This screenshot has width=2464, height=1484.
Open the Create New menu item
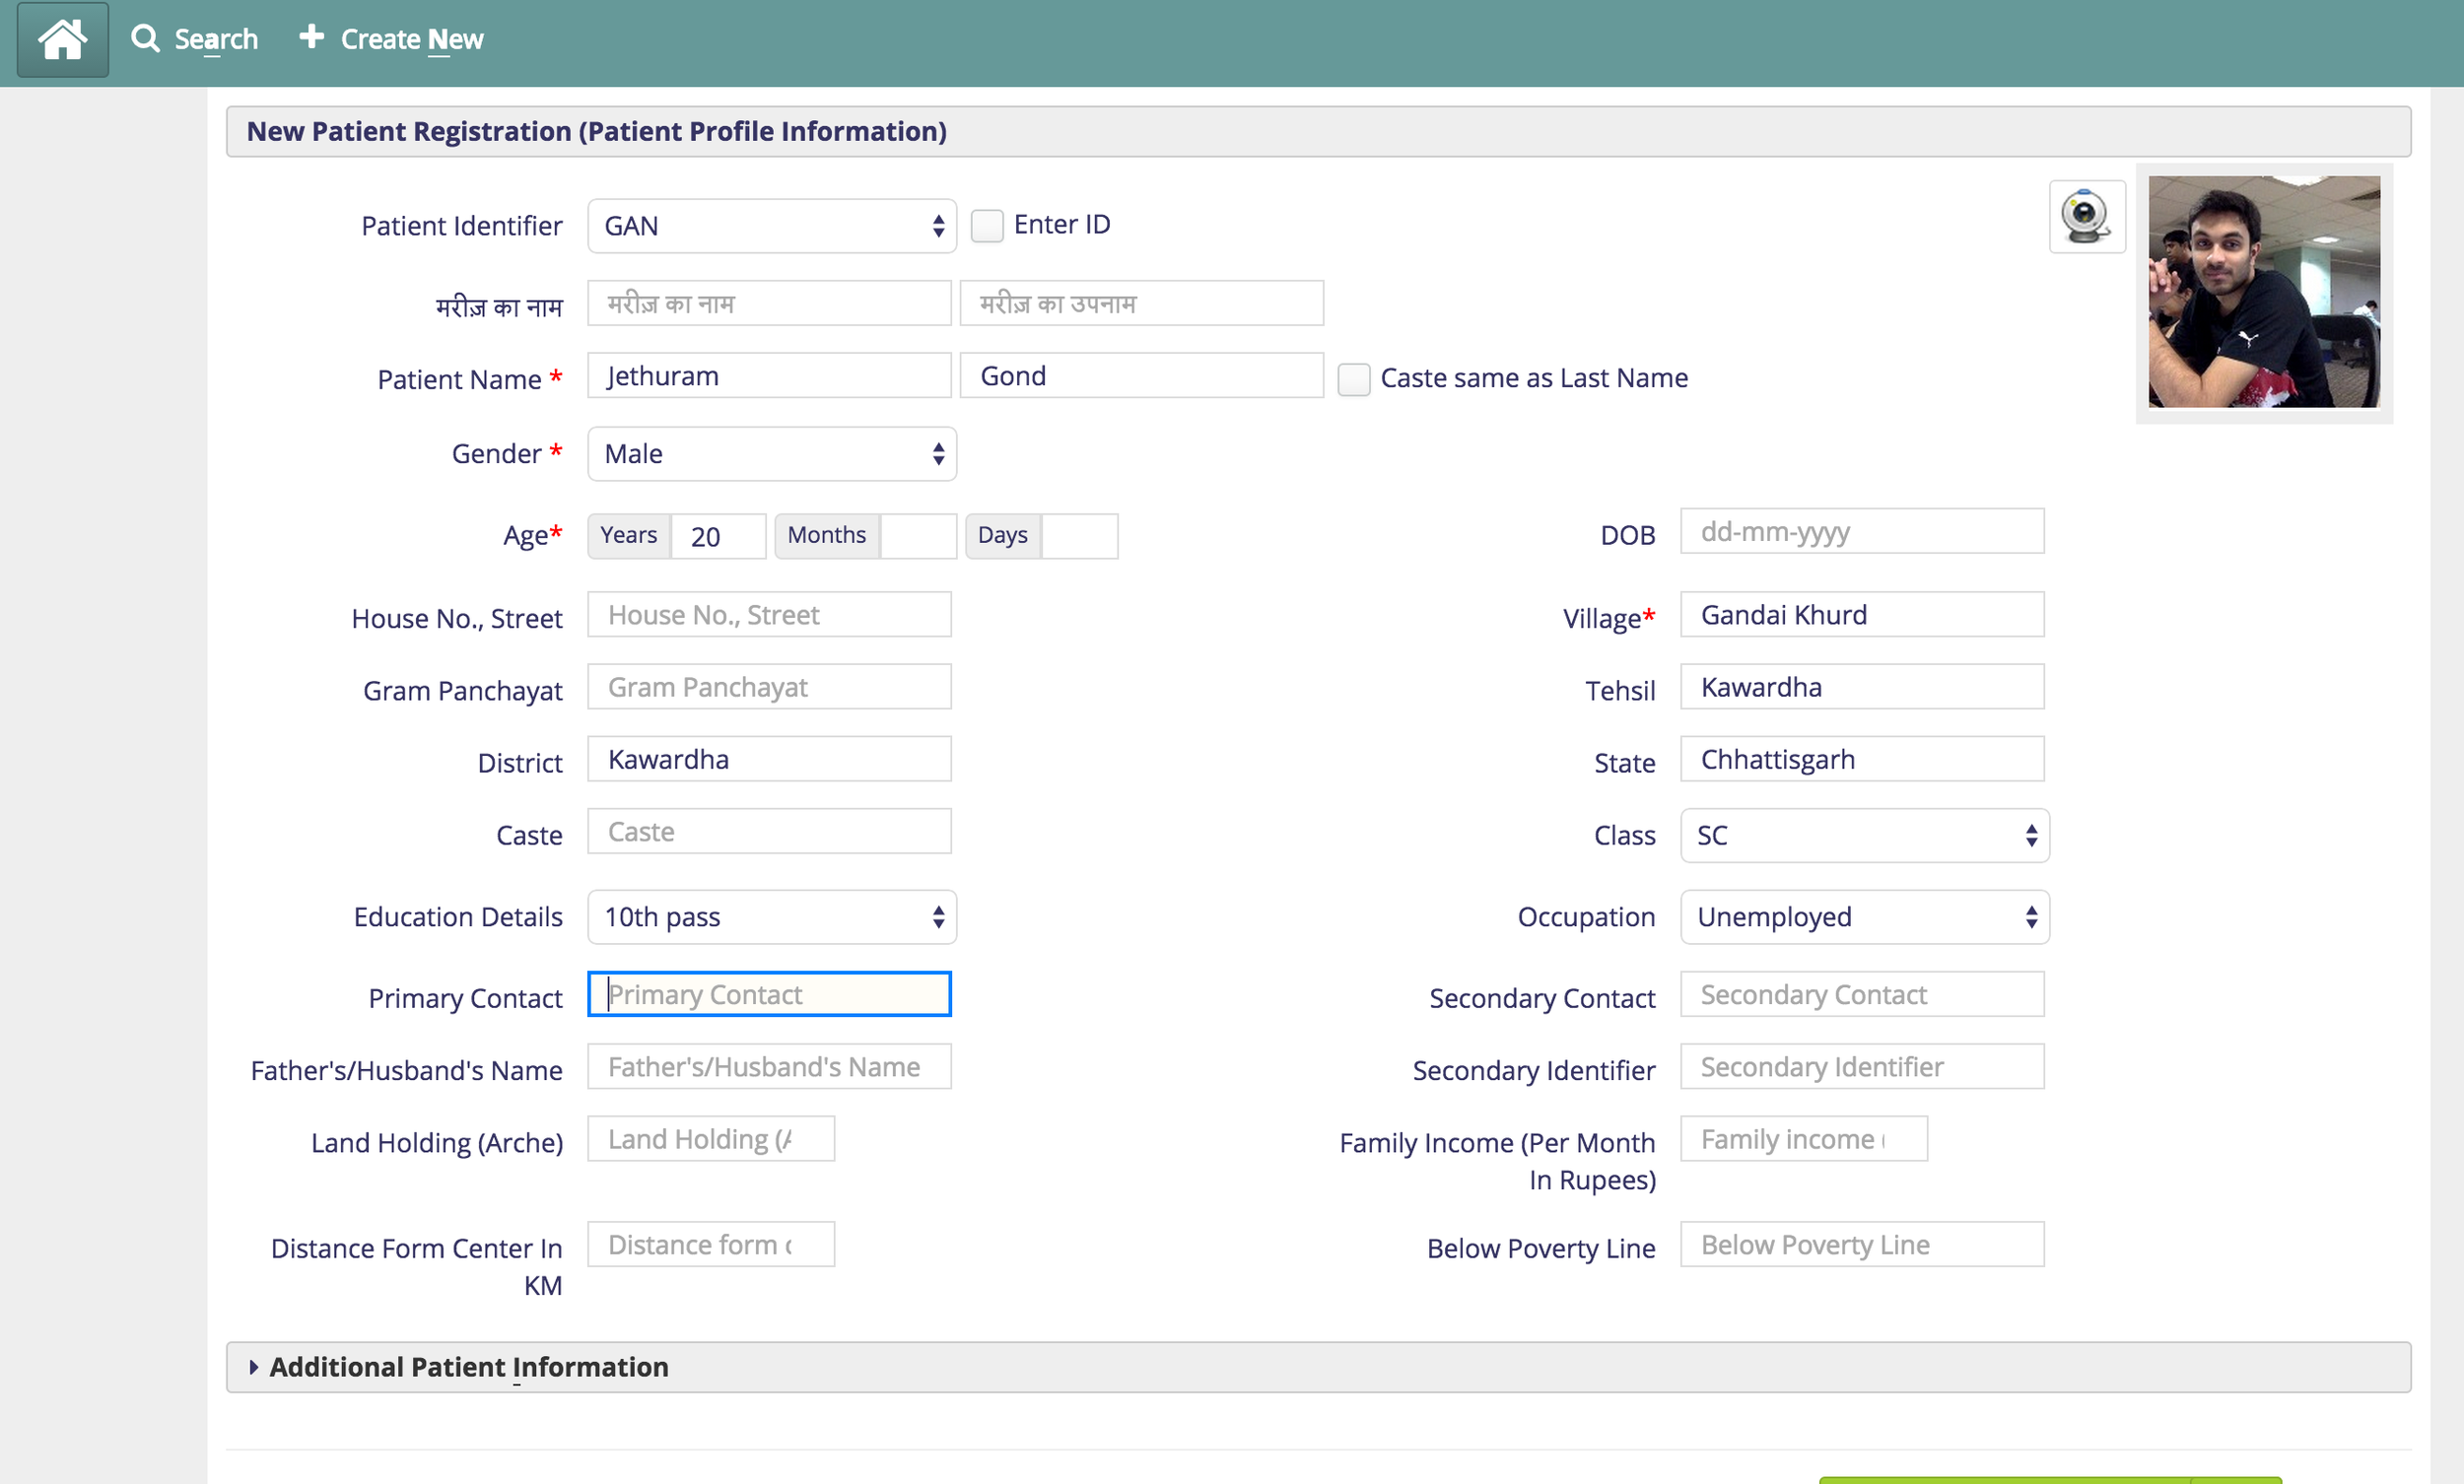coord(412,39)
